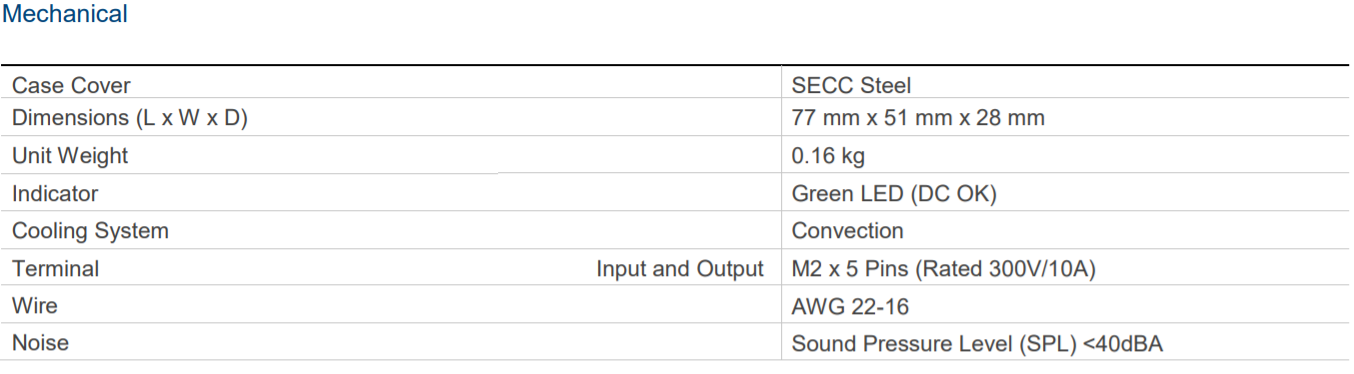The width and height of the screenshot is (1354, 374).
Task: Click the AWG 22-16 value
Action: coord(850,307)
